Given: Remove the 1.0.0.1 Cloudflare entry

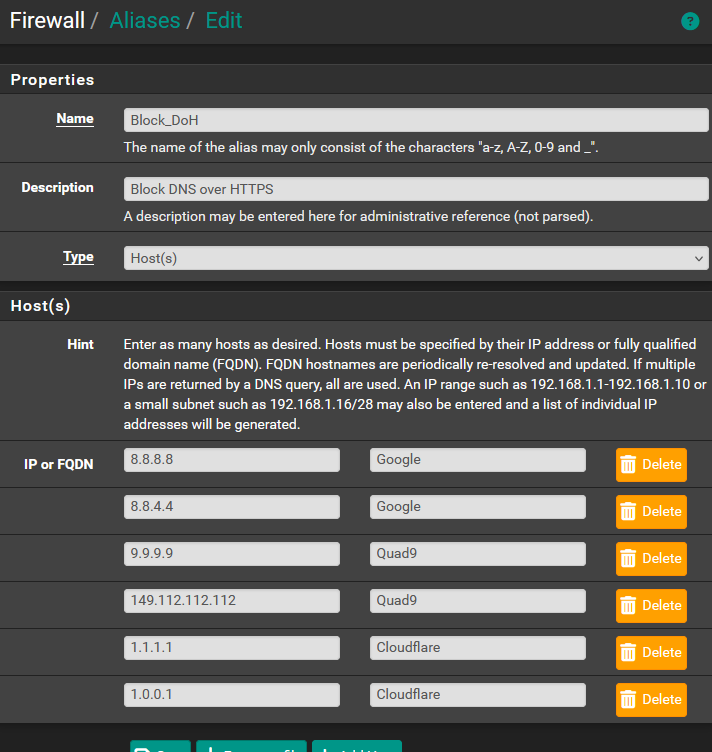Looking at the screenshot, I should click(x=651, y=699).
